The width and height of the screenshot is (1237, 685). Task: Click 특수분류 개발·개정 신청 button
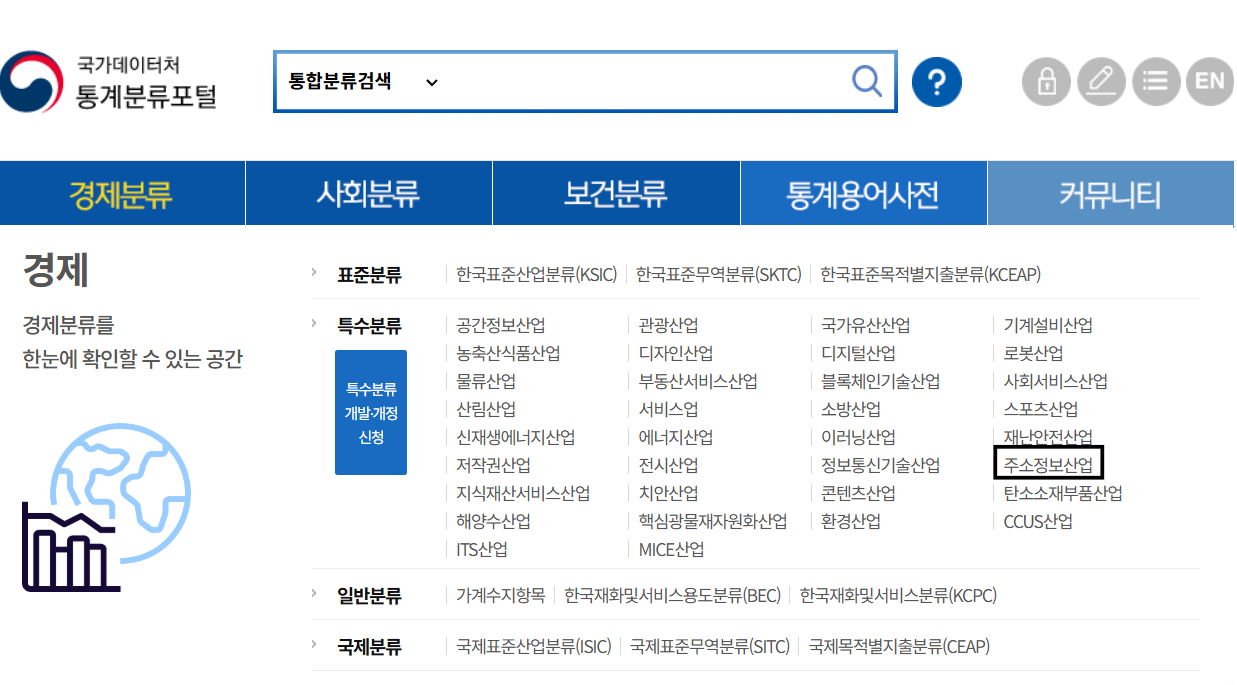point(371,412)
